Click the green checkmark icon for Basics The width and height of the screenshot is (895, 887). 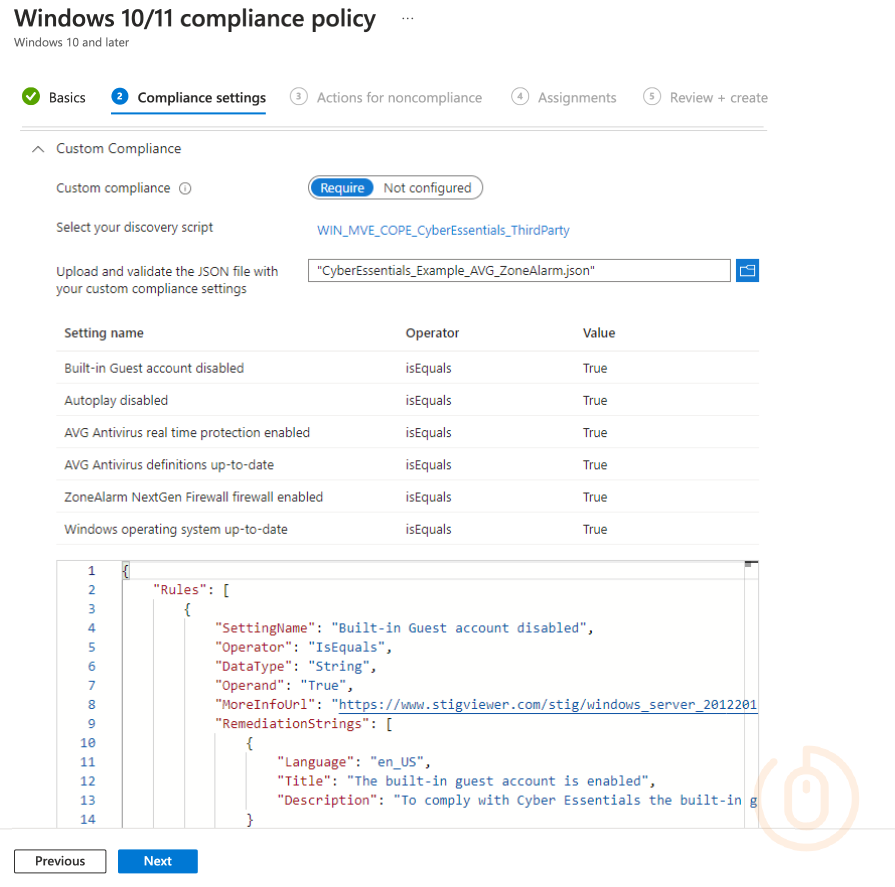(x=31, y=97)
